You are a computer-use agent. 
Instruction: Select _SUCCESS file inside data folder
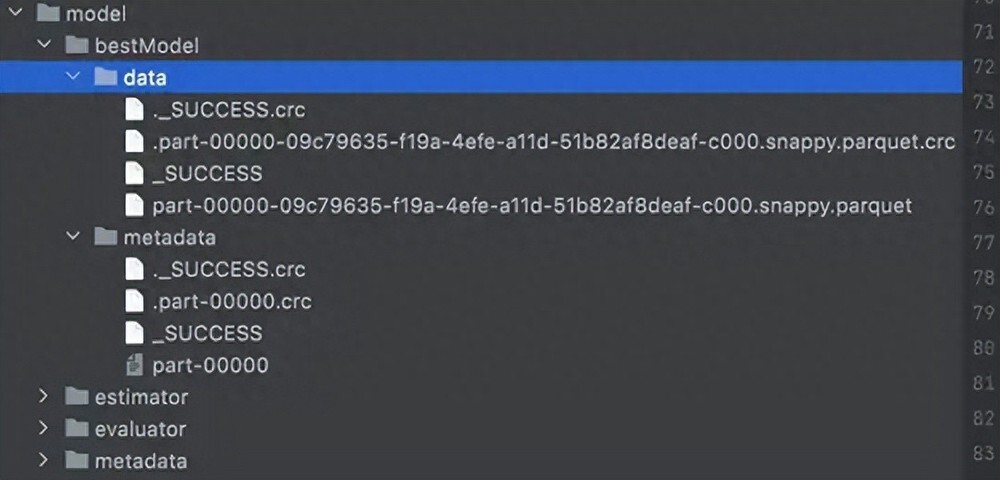[x=207, y=173]
